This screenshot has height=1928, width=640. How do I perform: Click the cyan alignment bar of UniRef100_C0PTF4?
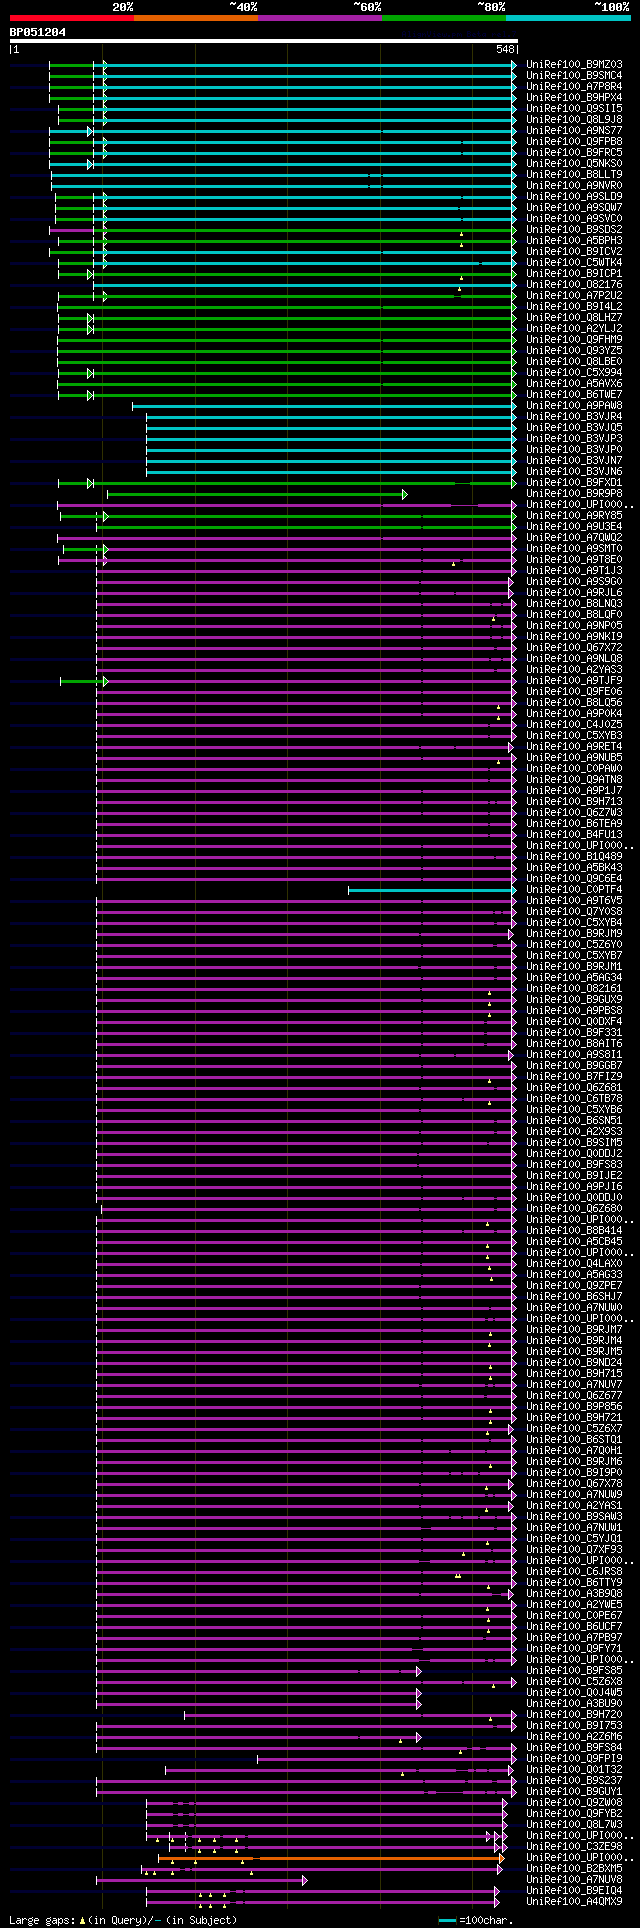tap(432, 890)
